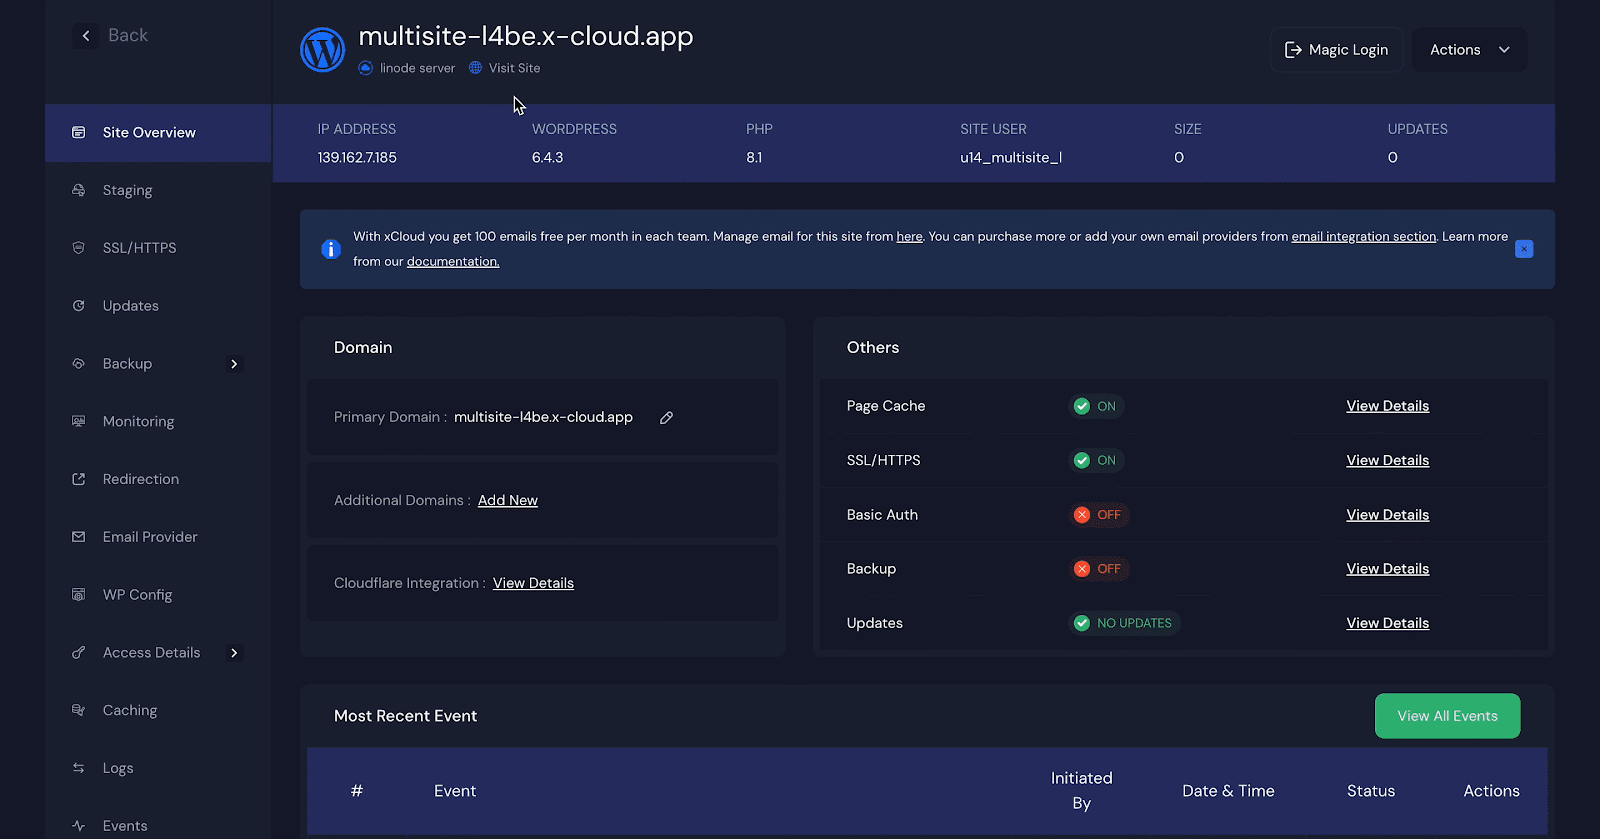Click the Page Cache ON status badge
1600x839 pixels.
pyautogui.click(x=1095, y=406)
